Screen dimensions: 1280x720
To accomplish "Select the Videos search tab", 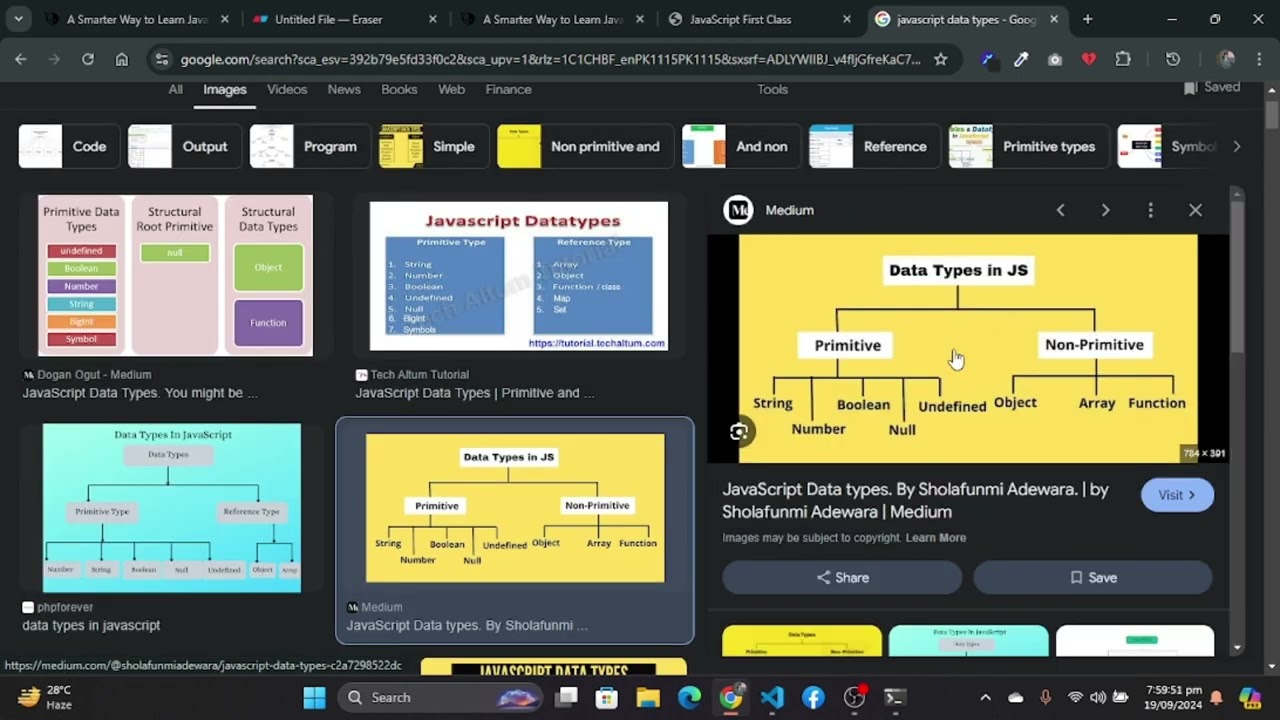I will [x=287, y=89].
